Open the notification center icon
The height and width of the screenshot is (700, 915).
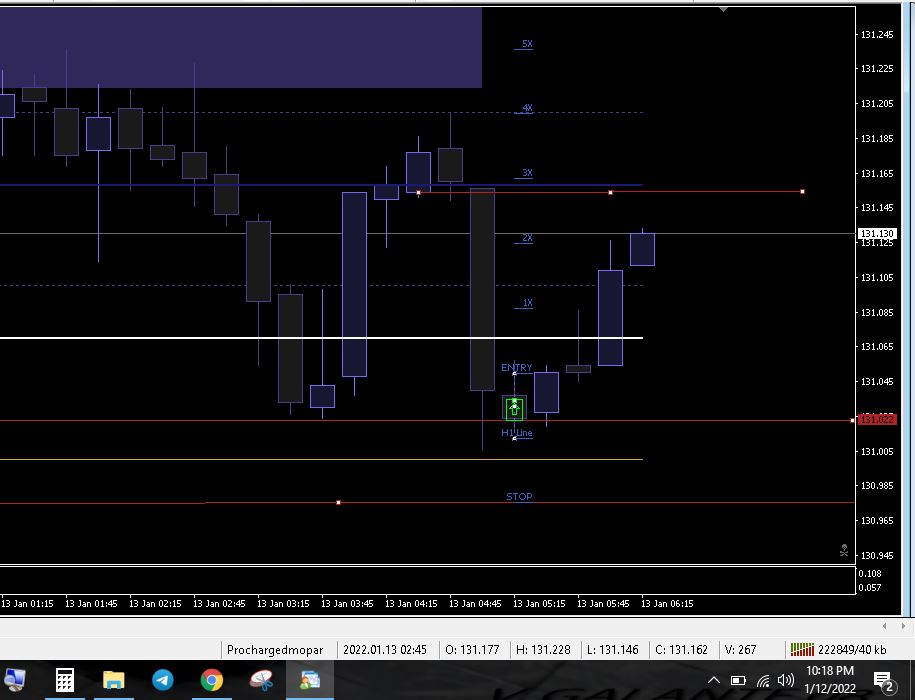pos(883,681)
